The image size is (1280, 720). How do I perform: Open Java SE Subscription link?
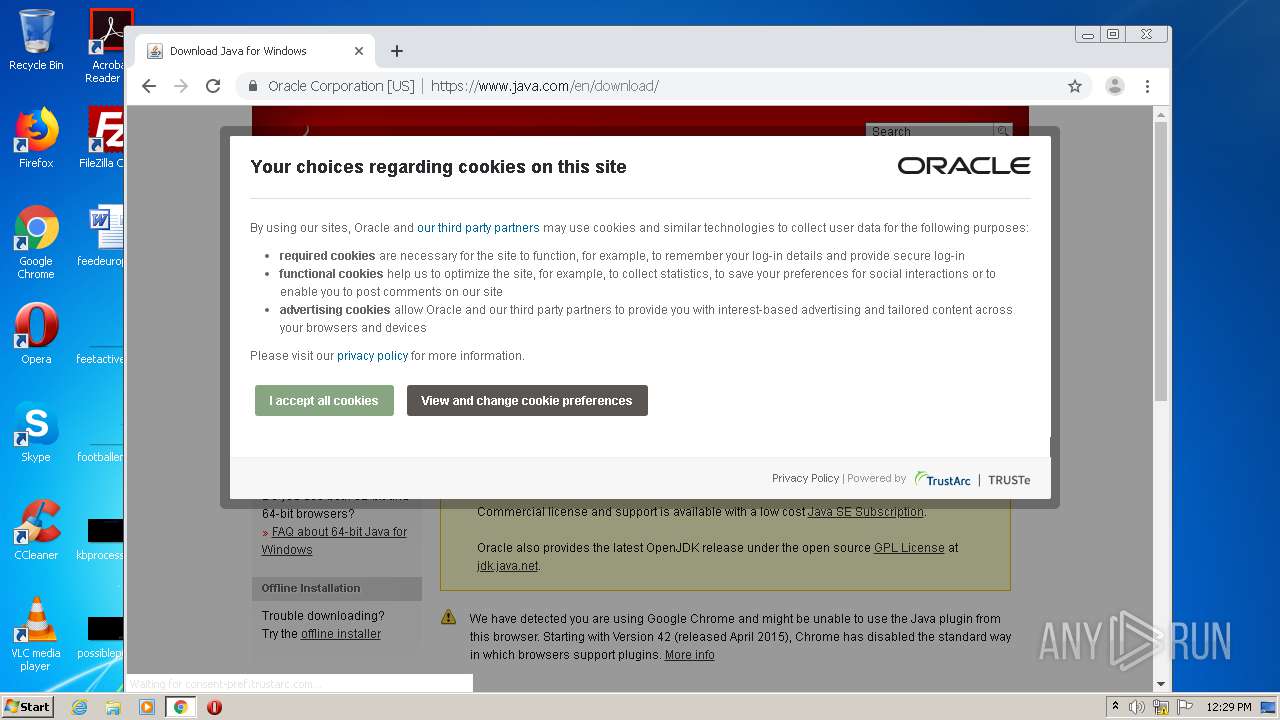[866, 512]
